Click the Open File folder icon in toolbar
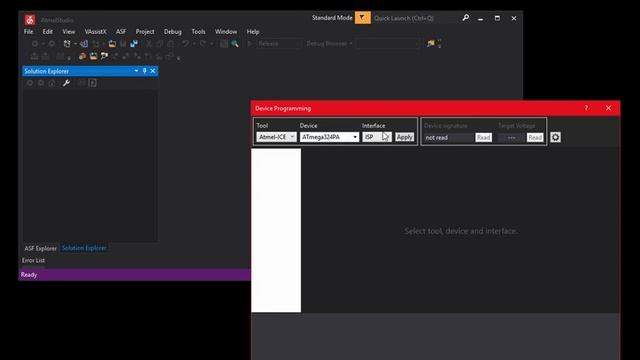 (112, 44)
